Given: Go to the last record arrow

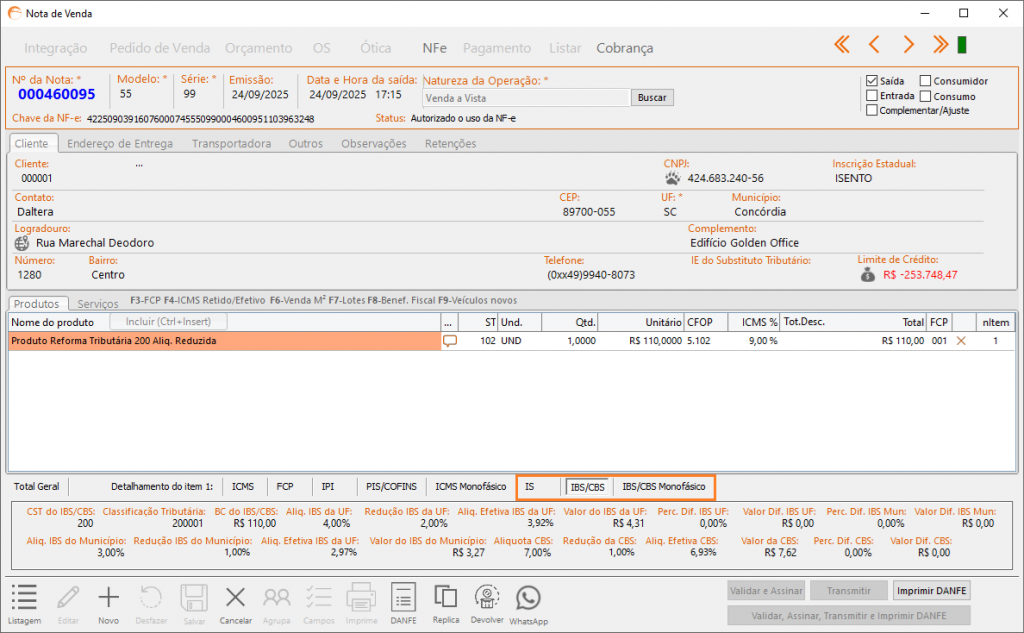Looking at the screenshot, I should [940, 44].
